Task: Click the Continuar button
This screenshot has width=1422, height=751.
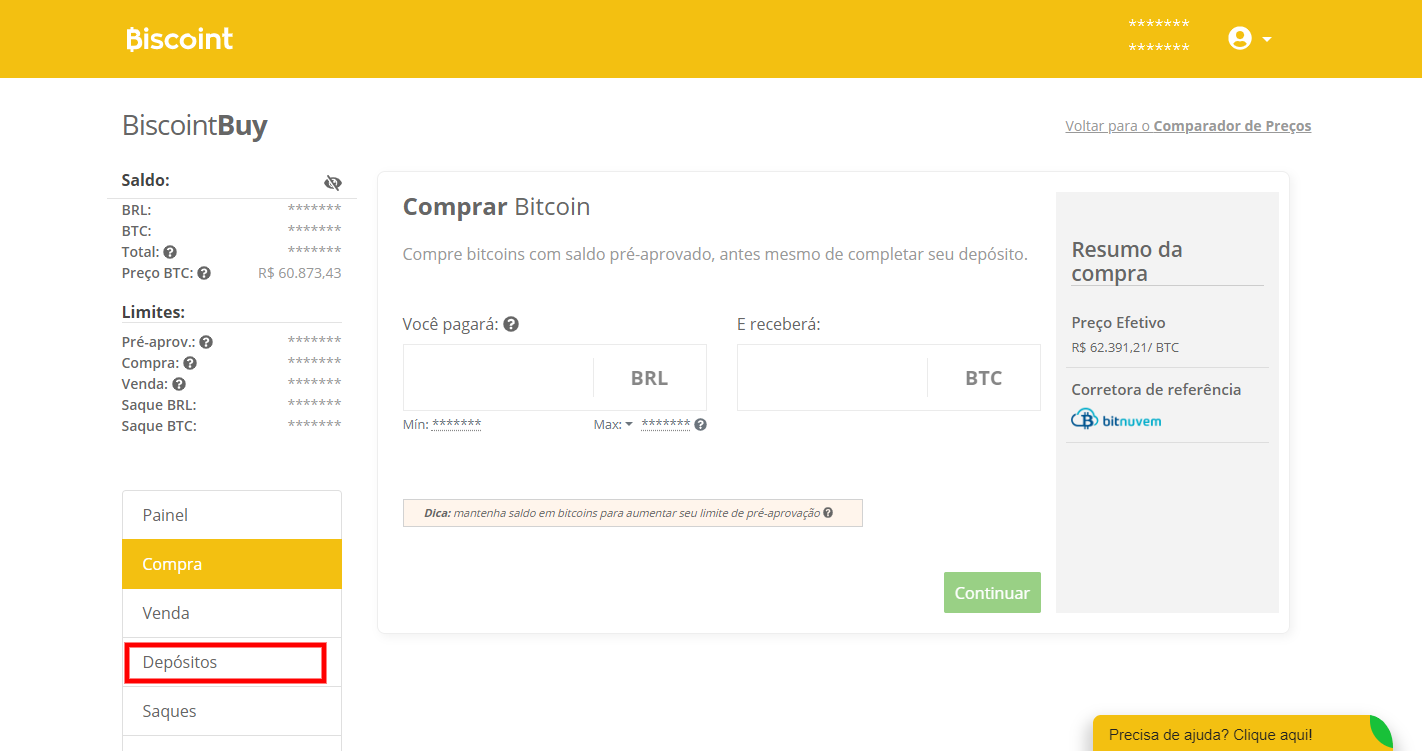Action: pyautogui.click(x=992, y=593)
